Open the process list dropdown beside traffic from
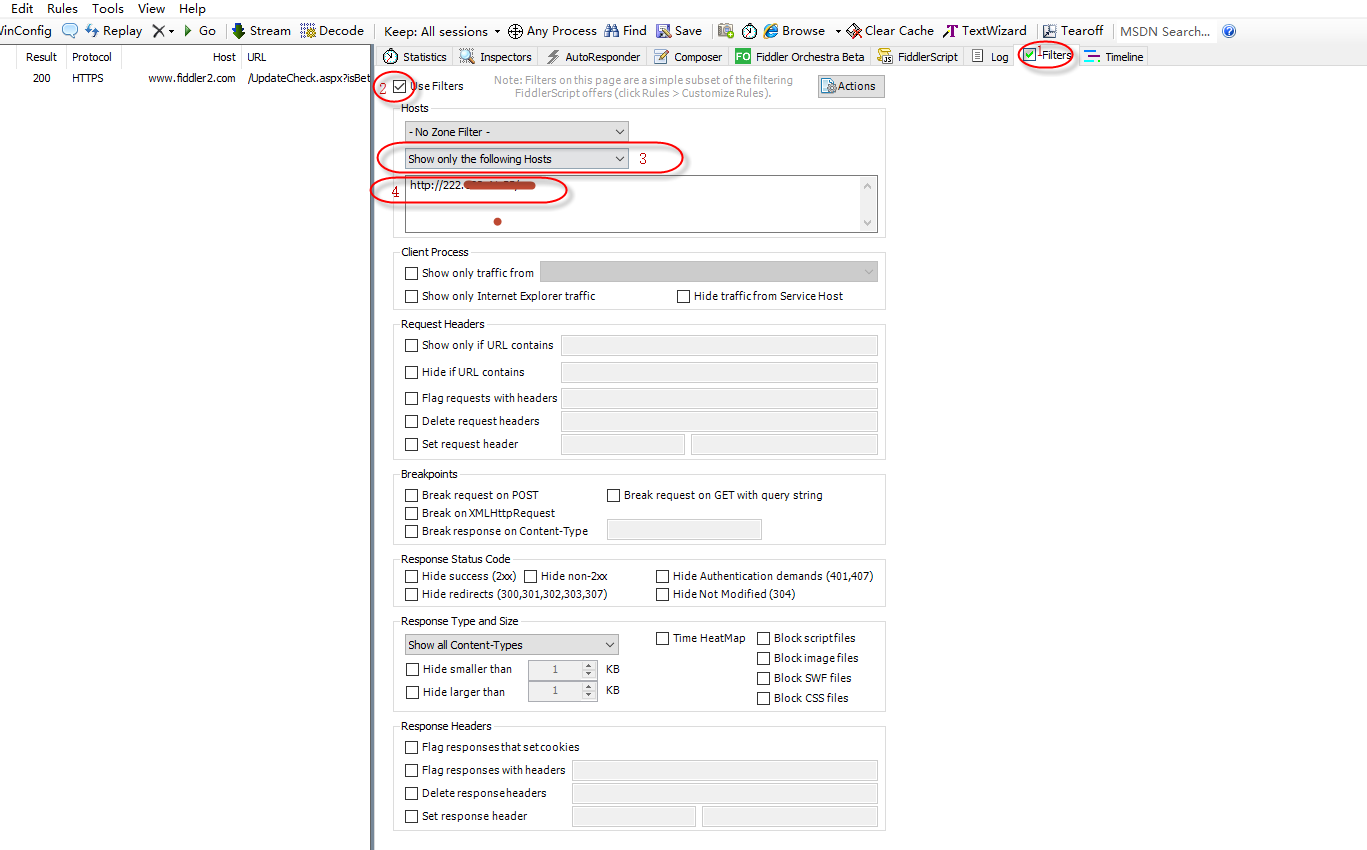Image resolution: width=1367 pixels, height=850 pixels. [709, 272]
